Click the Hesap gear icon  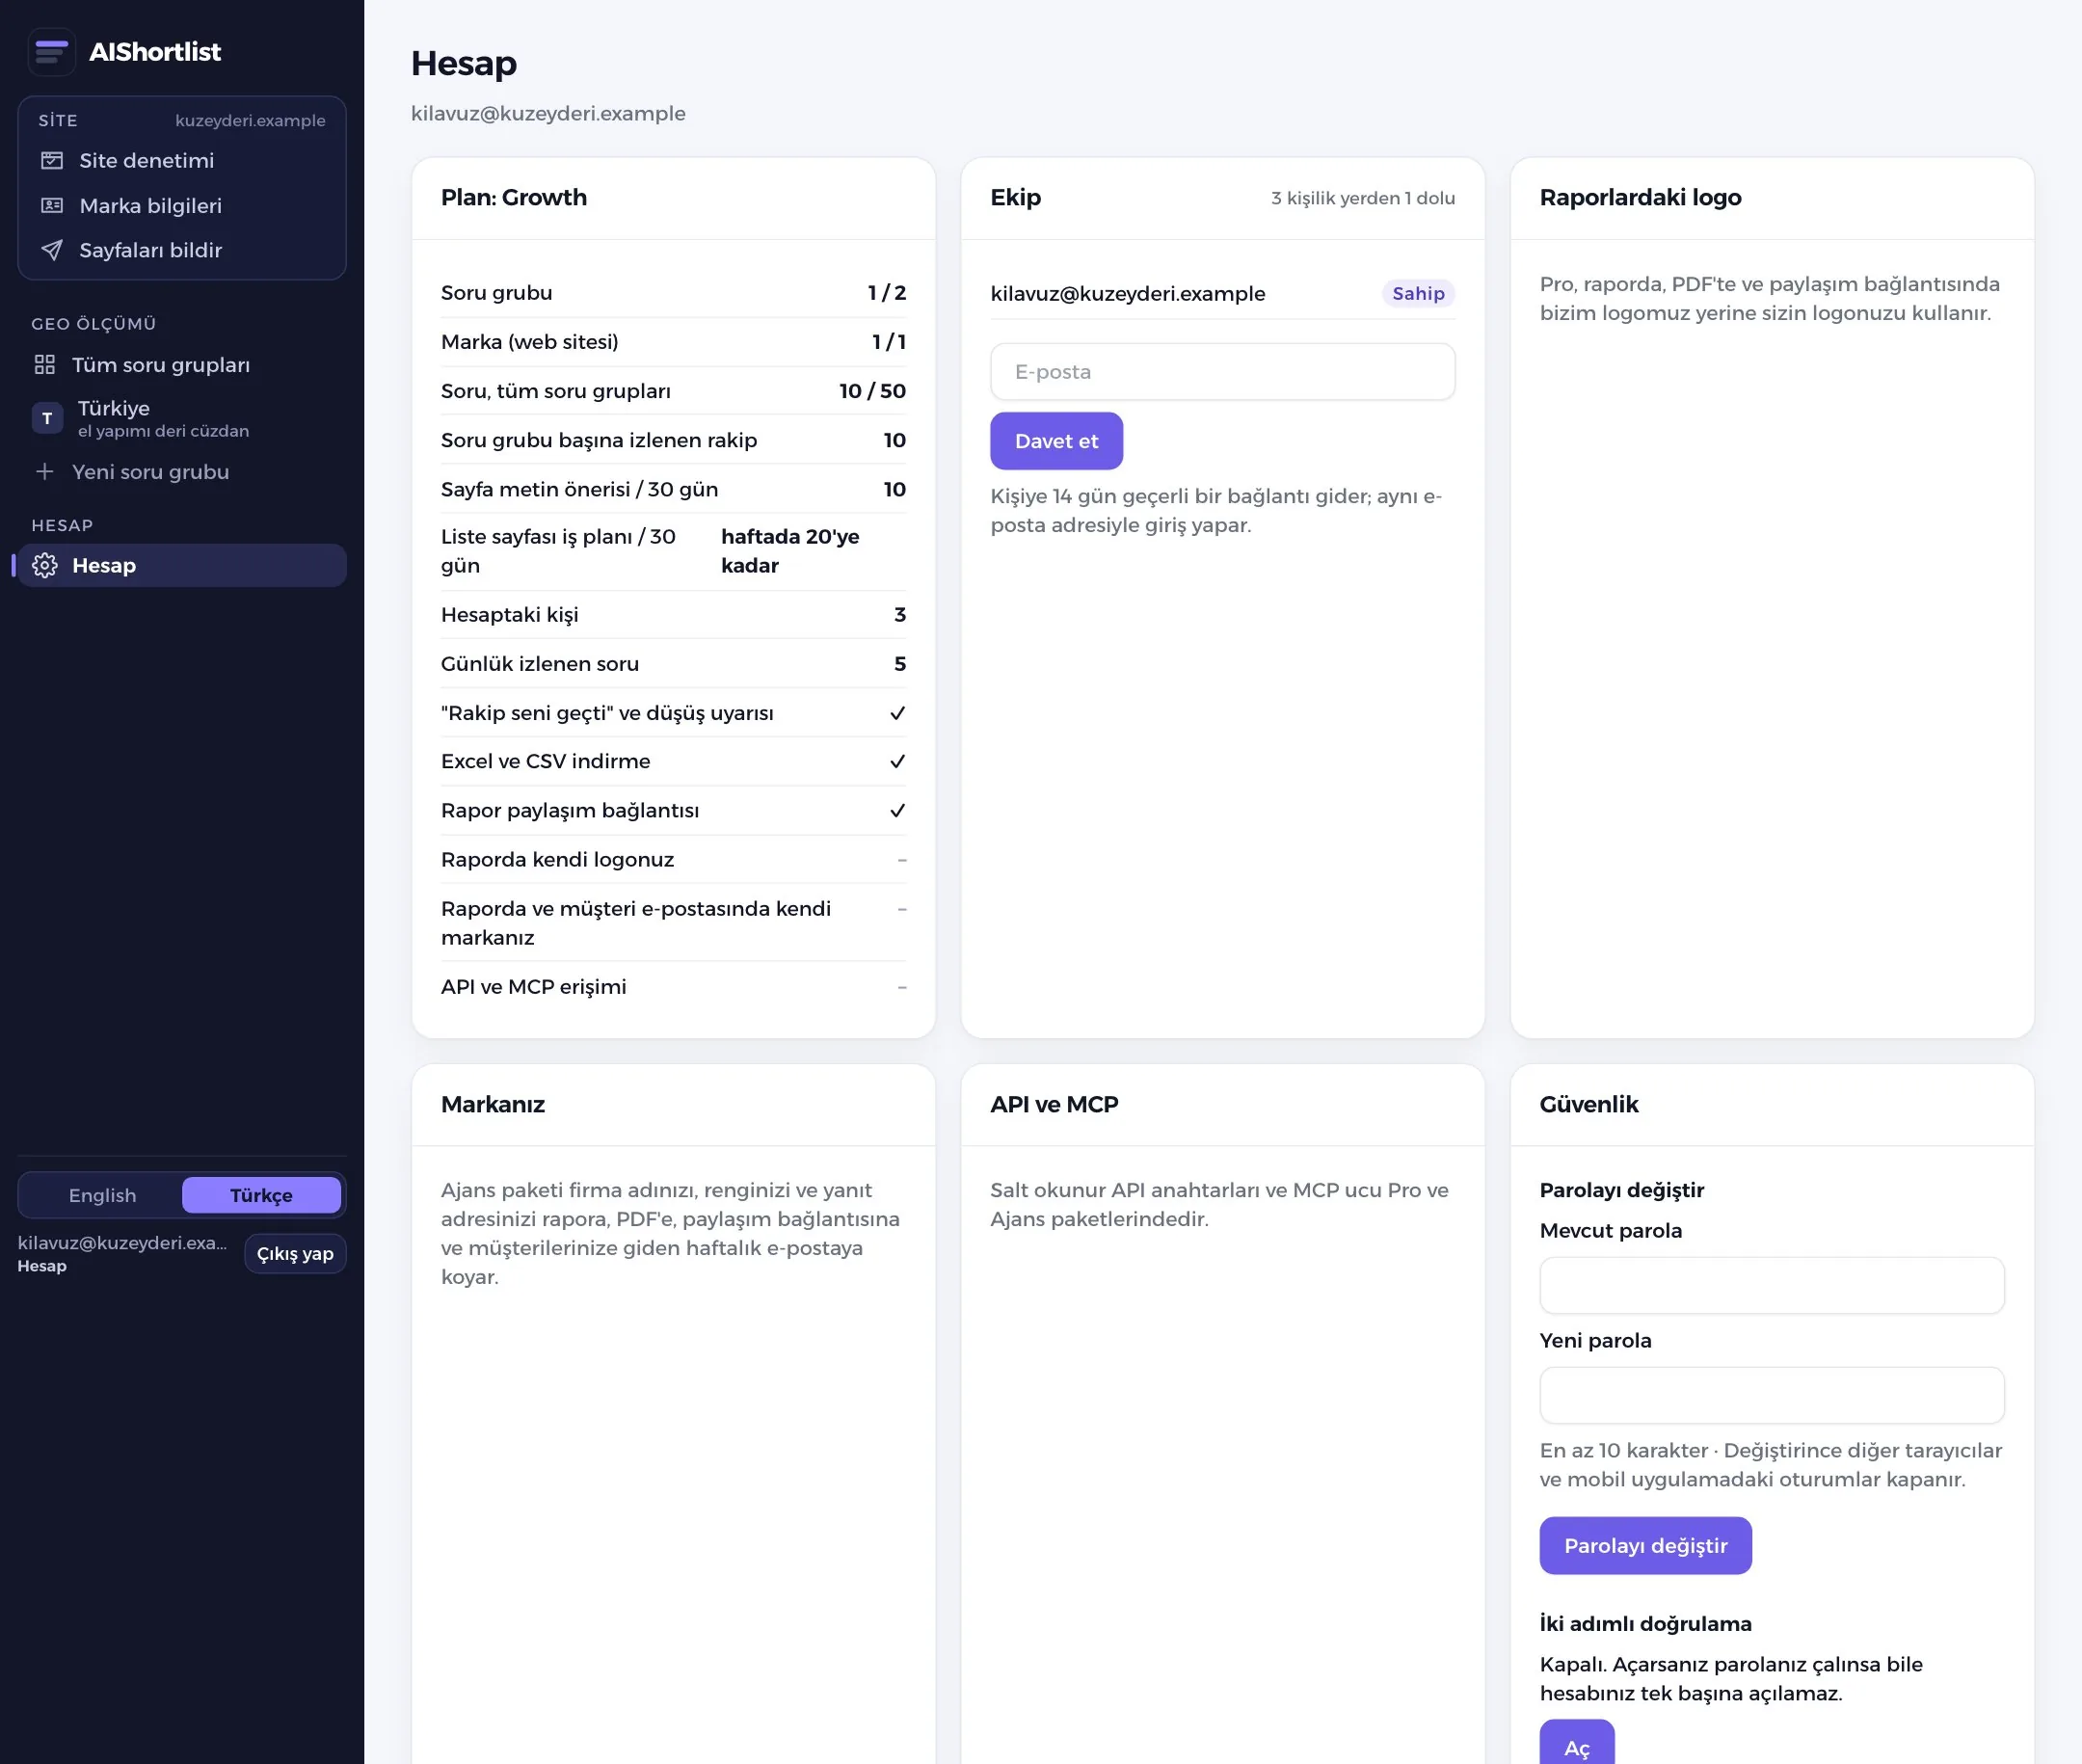pos(45,566)
